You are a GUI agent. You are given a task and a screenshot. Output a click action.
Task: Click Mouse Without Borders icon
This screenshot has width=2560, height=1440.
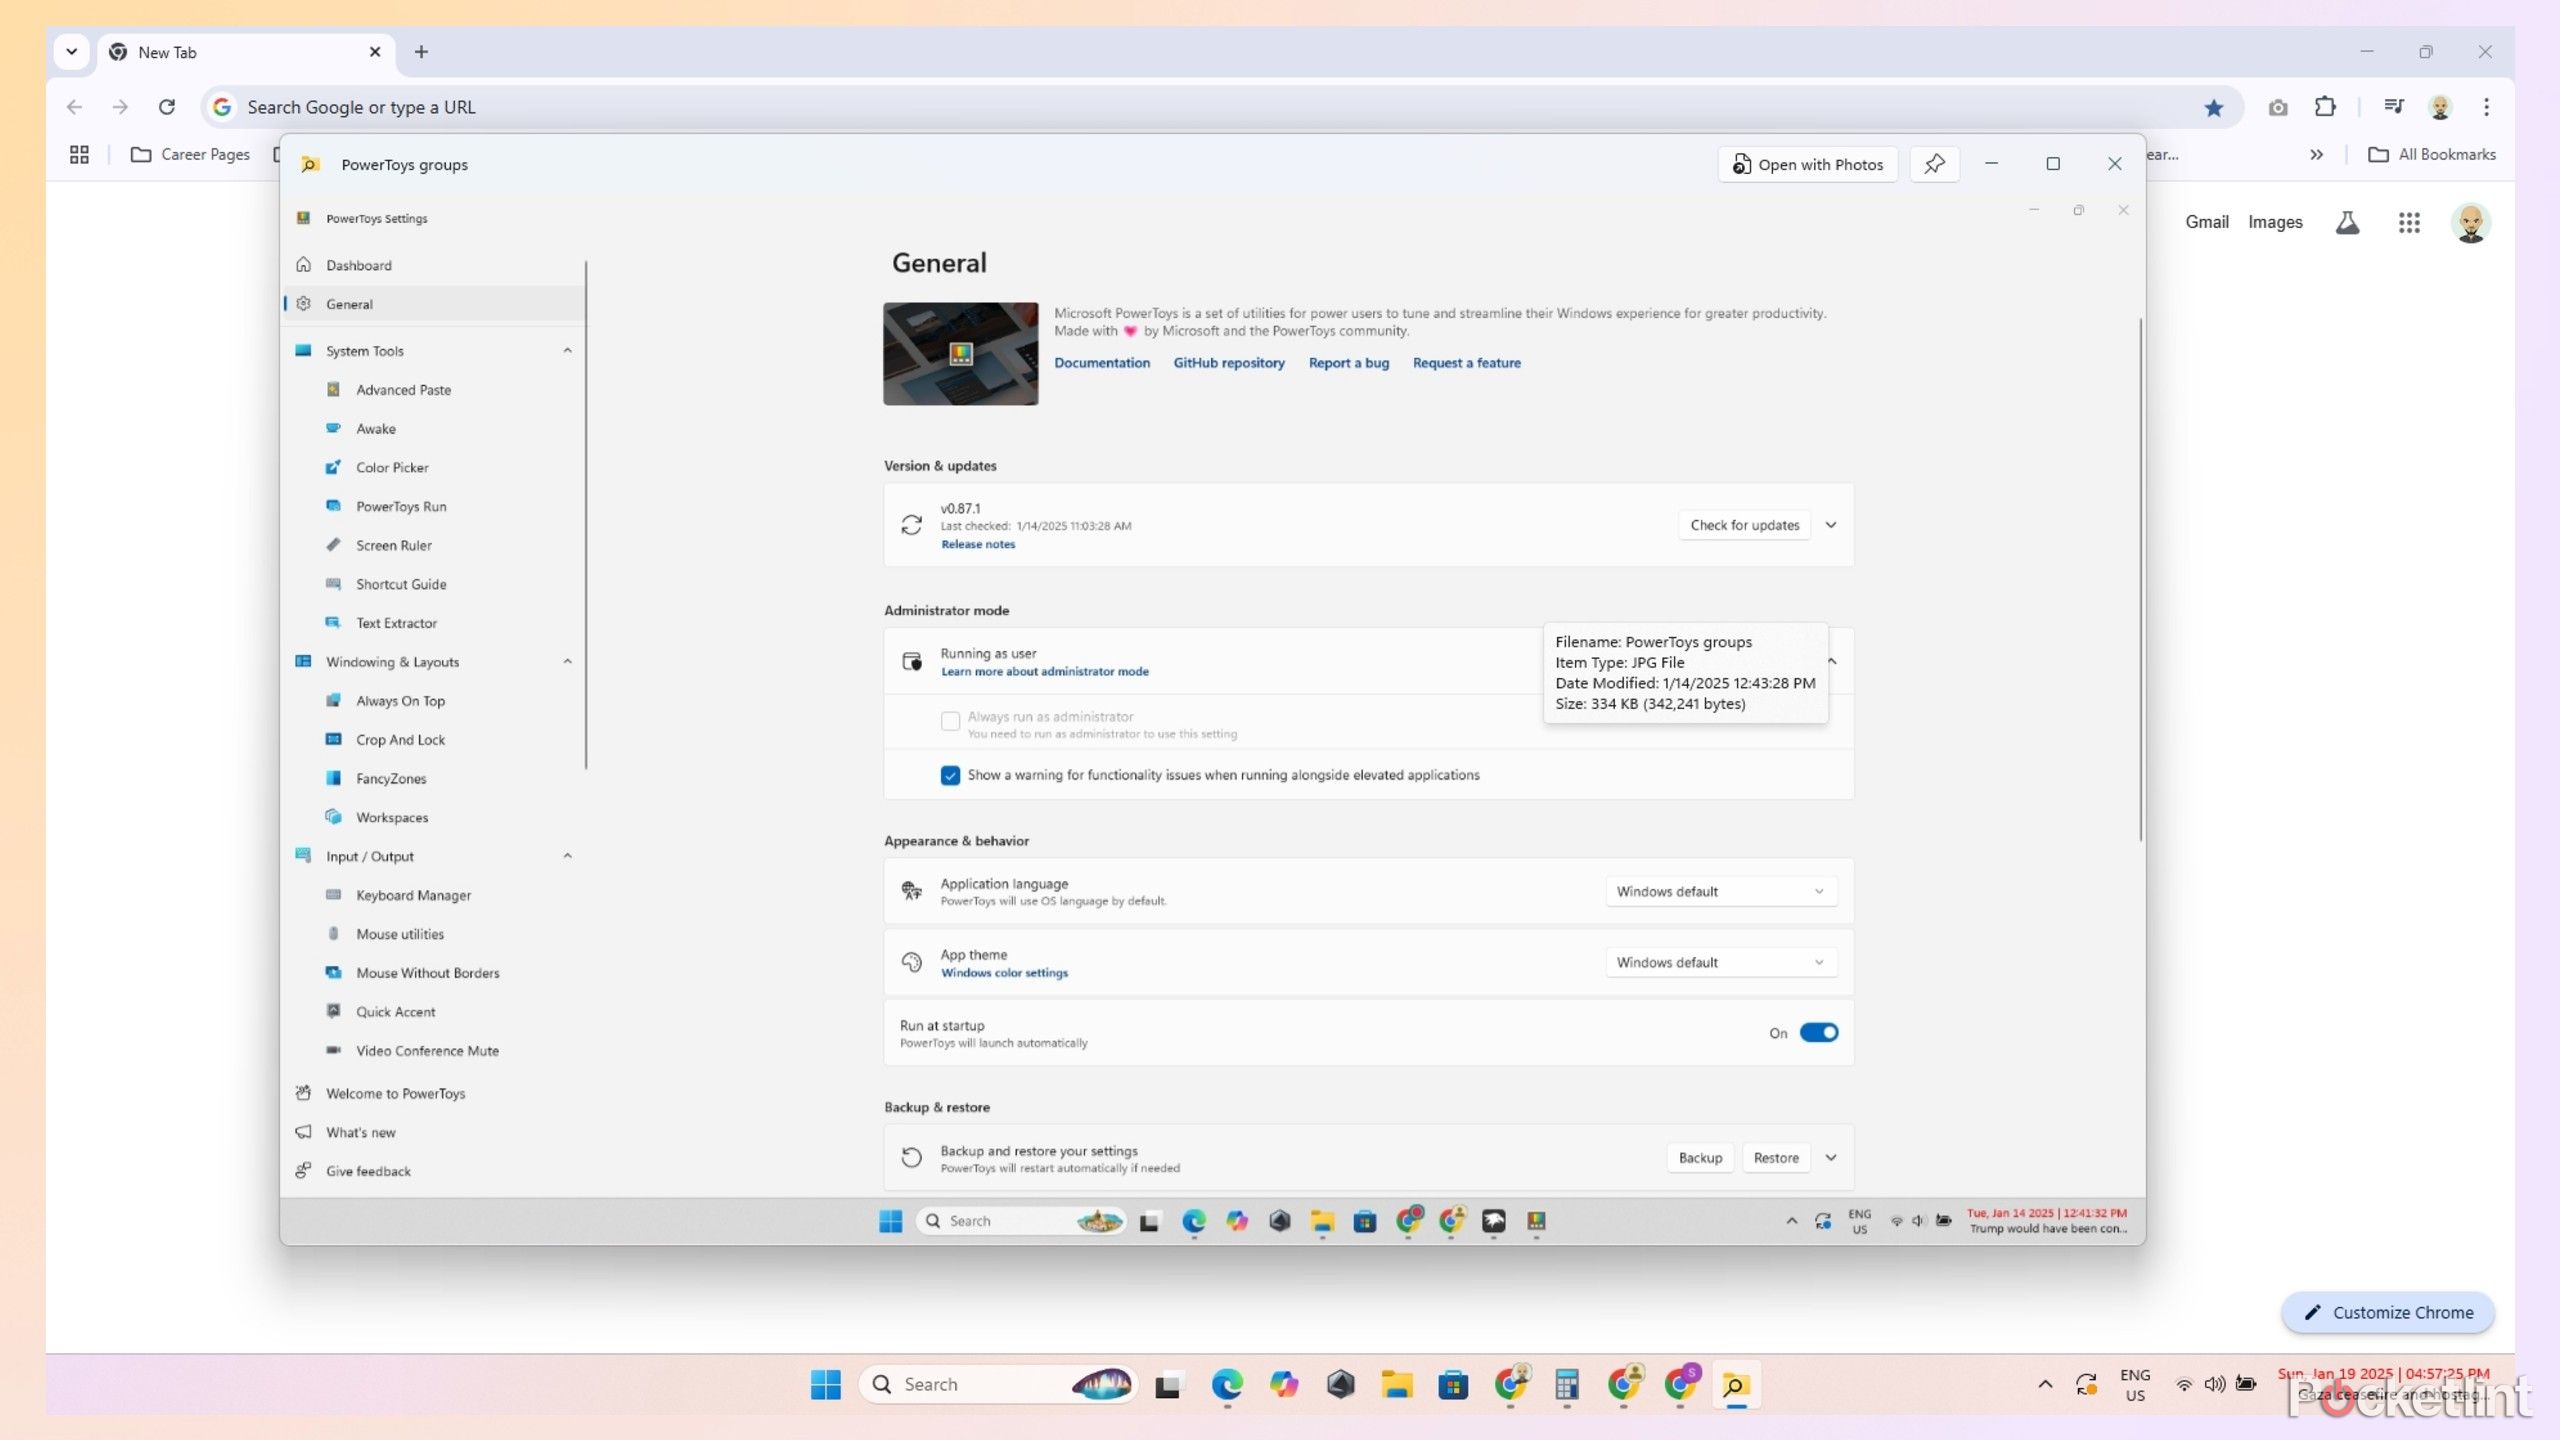point(333,973)
